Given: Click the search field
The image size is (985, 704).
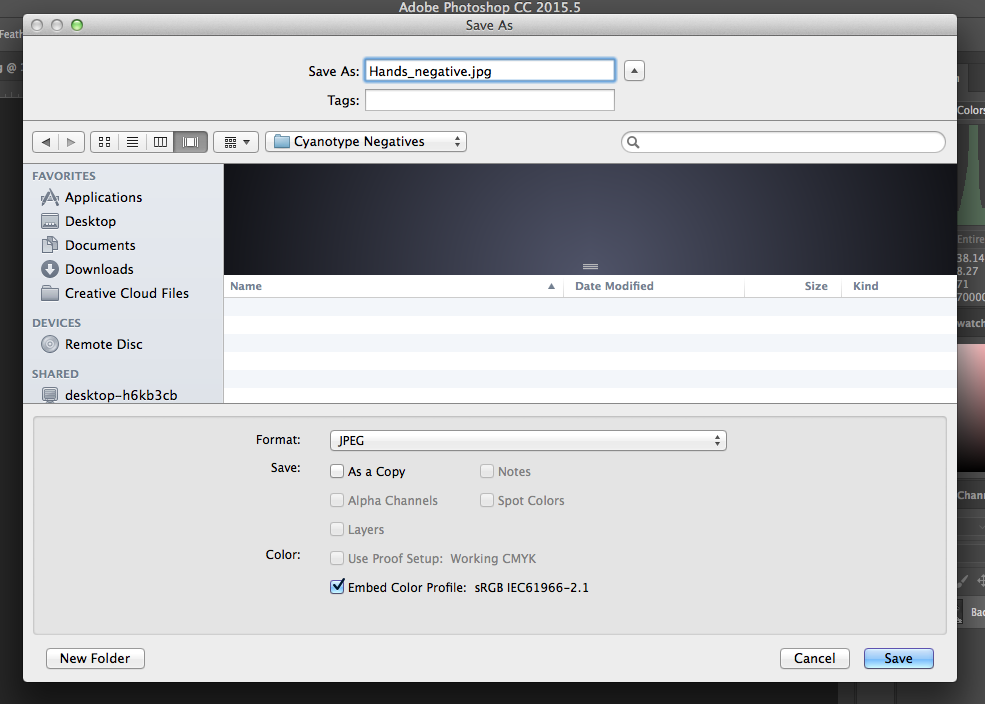Looking at the screenshot, I should pos(783,142).
